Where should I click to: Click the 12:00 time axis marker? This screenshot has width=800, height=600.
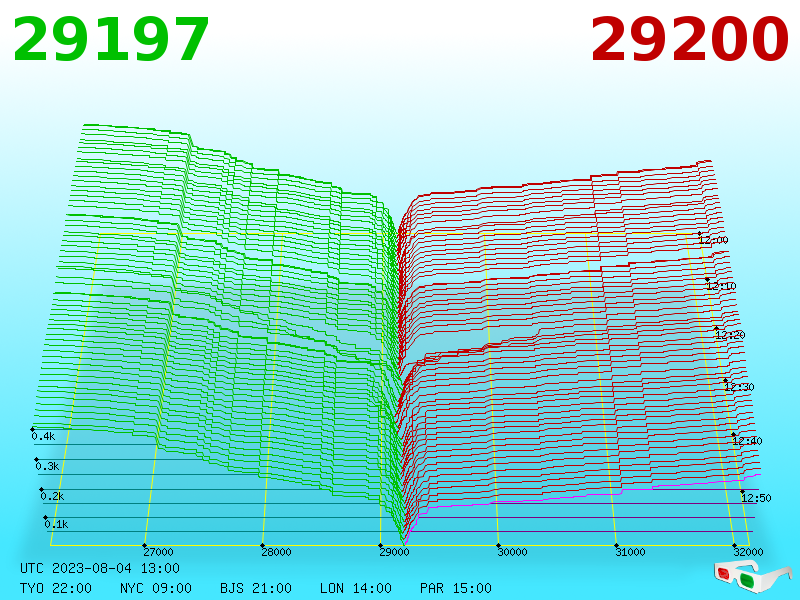pyautogui.click(x=713, y=240)
